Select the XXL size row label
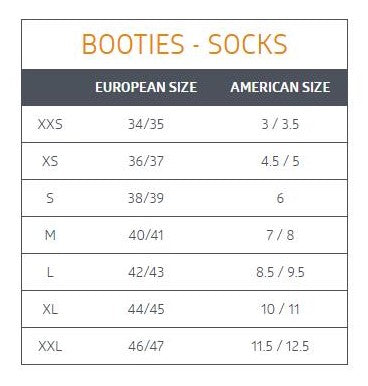Image resolution: width=368 pixels, height=386 pixels. [x=50, y=346]
